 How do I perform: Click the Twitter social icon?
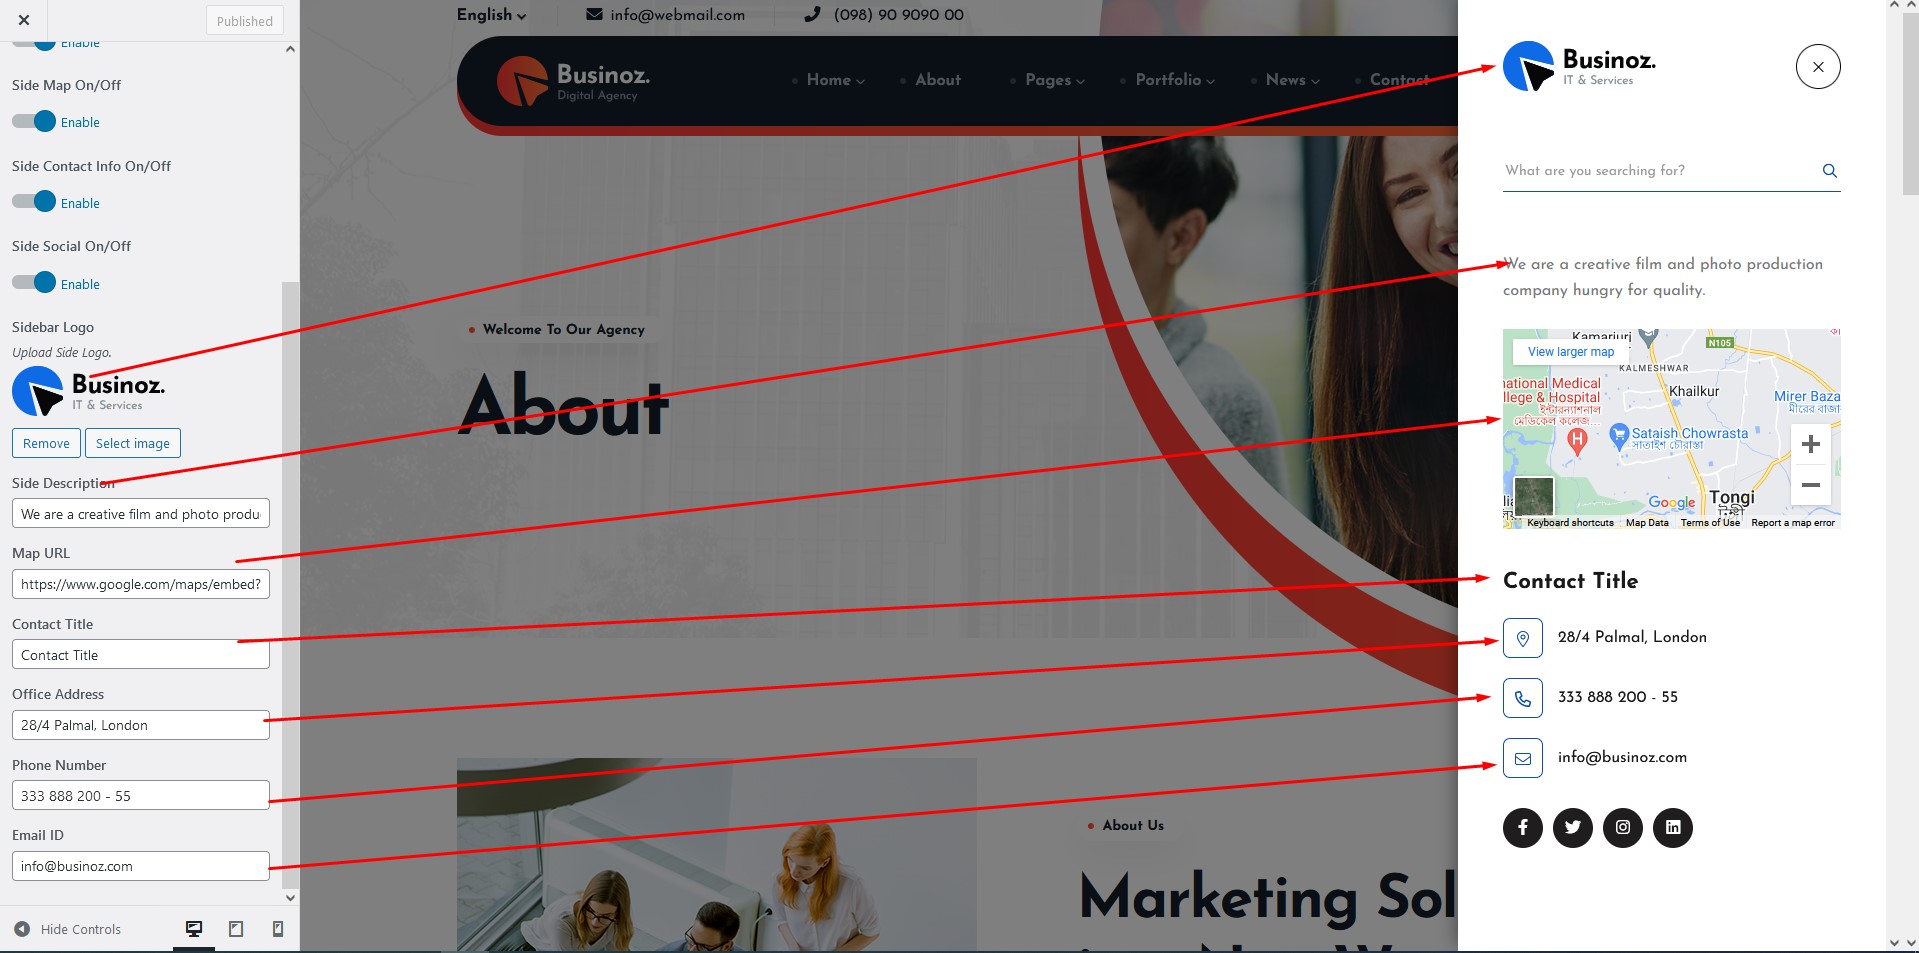coord(1572,827)
